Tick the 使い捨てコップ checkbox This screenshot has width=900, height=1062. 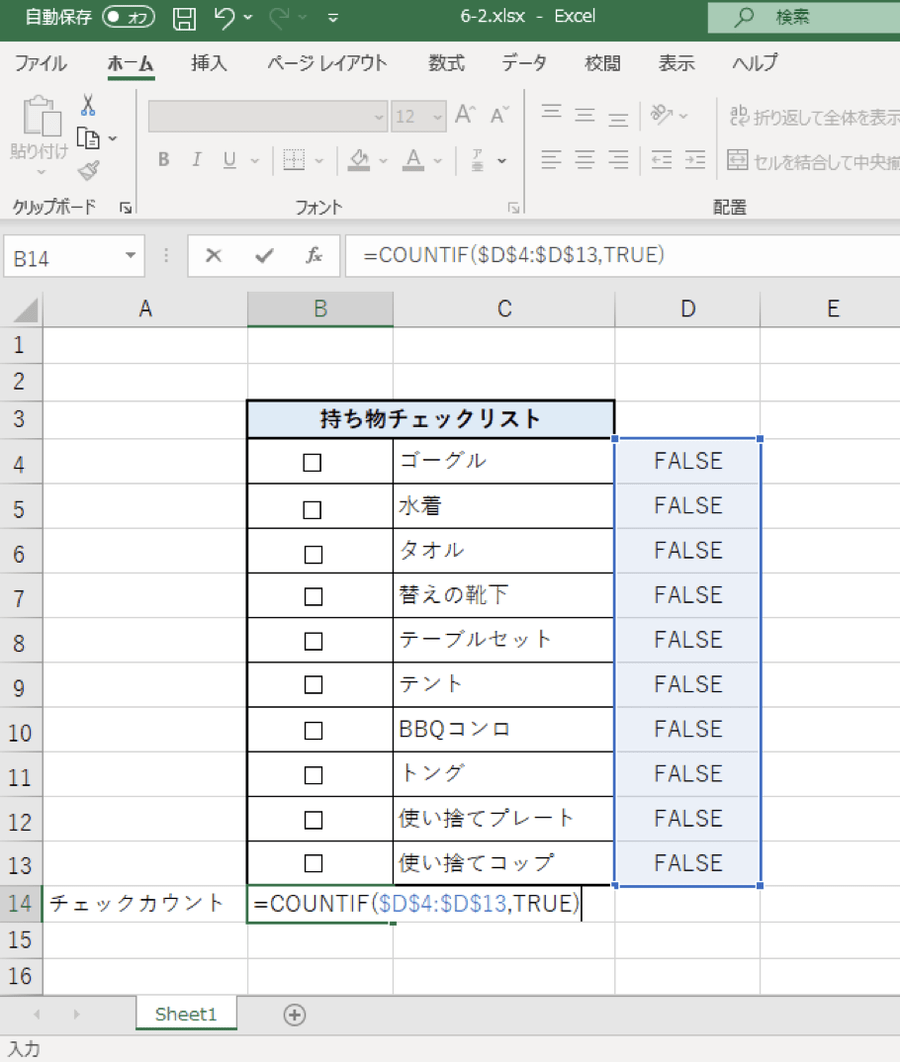point(313,863)
